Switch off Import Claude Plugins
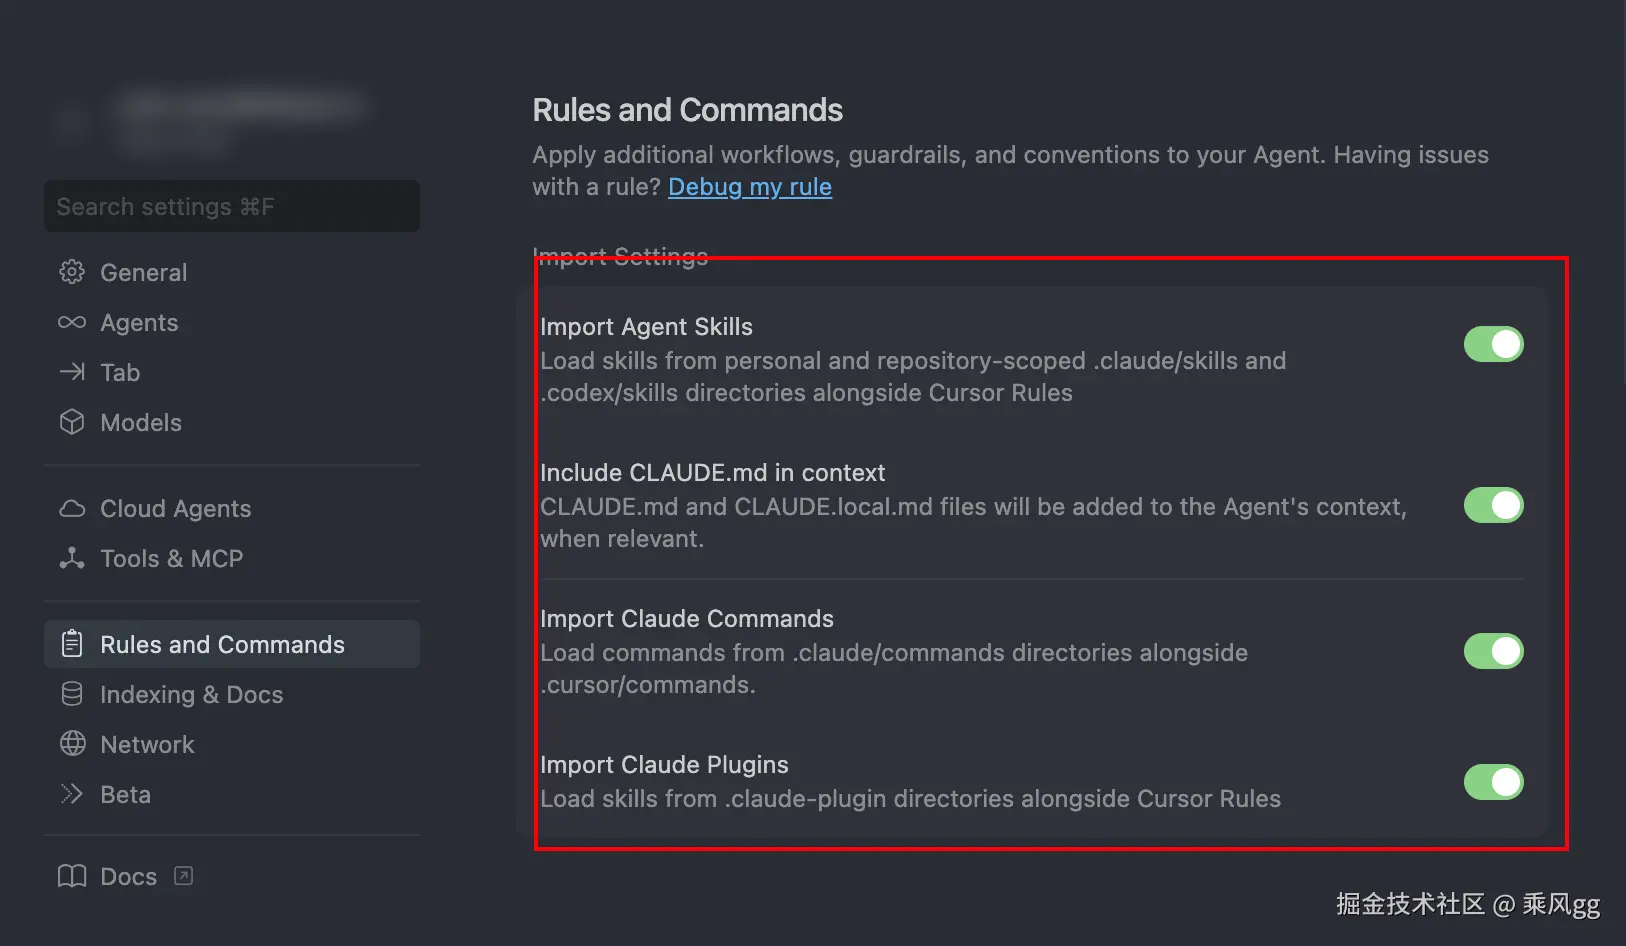The image size is (1626, 946). (x=1493, y=782)
